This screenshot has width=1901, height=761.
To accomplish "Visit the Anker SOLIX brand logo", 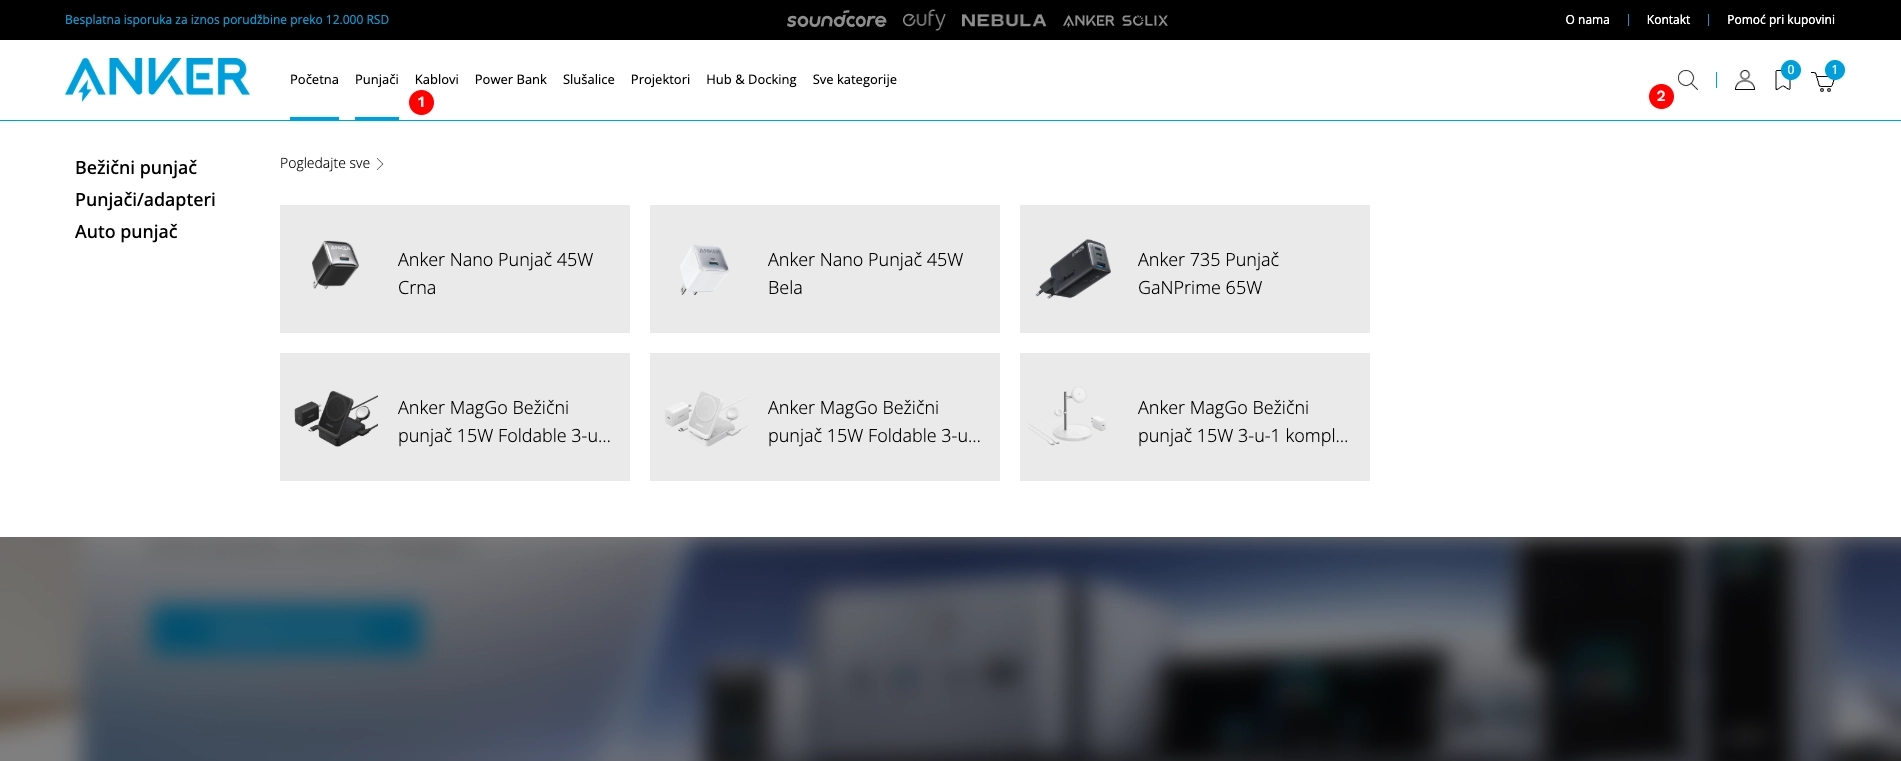I will 1115,20.
